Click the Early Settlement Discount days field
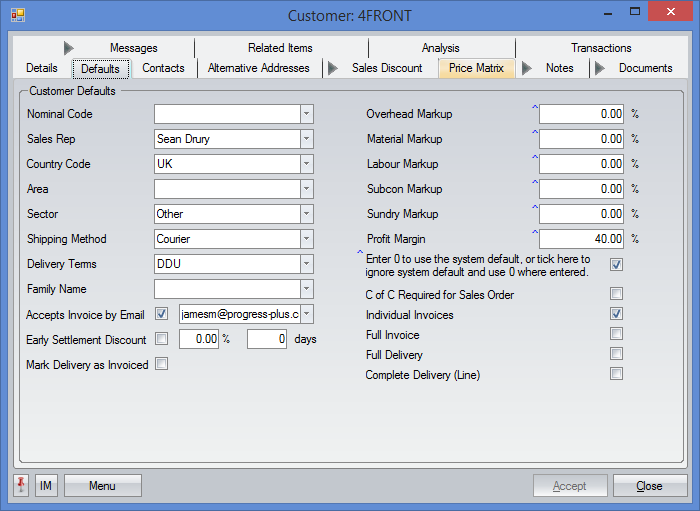This screenshot has width=700, height=511. (x=267, y=339)
